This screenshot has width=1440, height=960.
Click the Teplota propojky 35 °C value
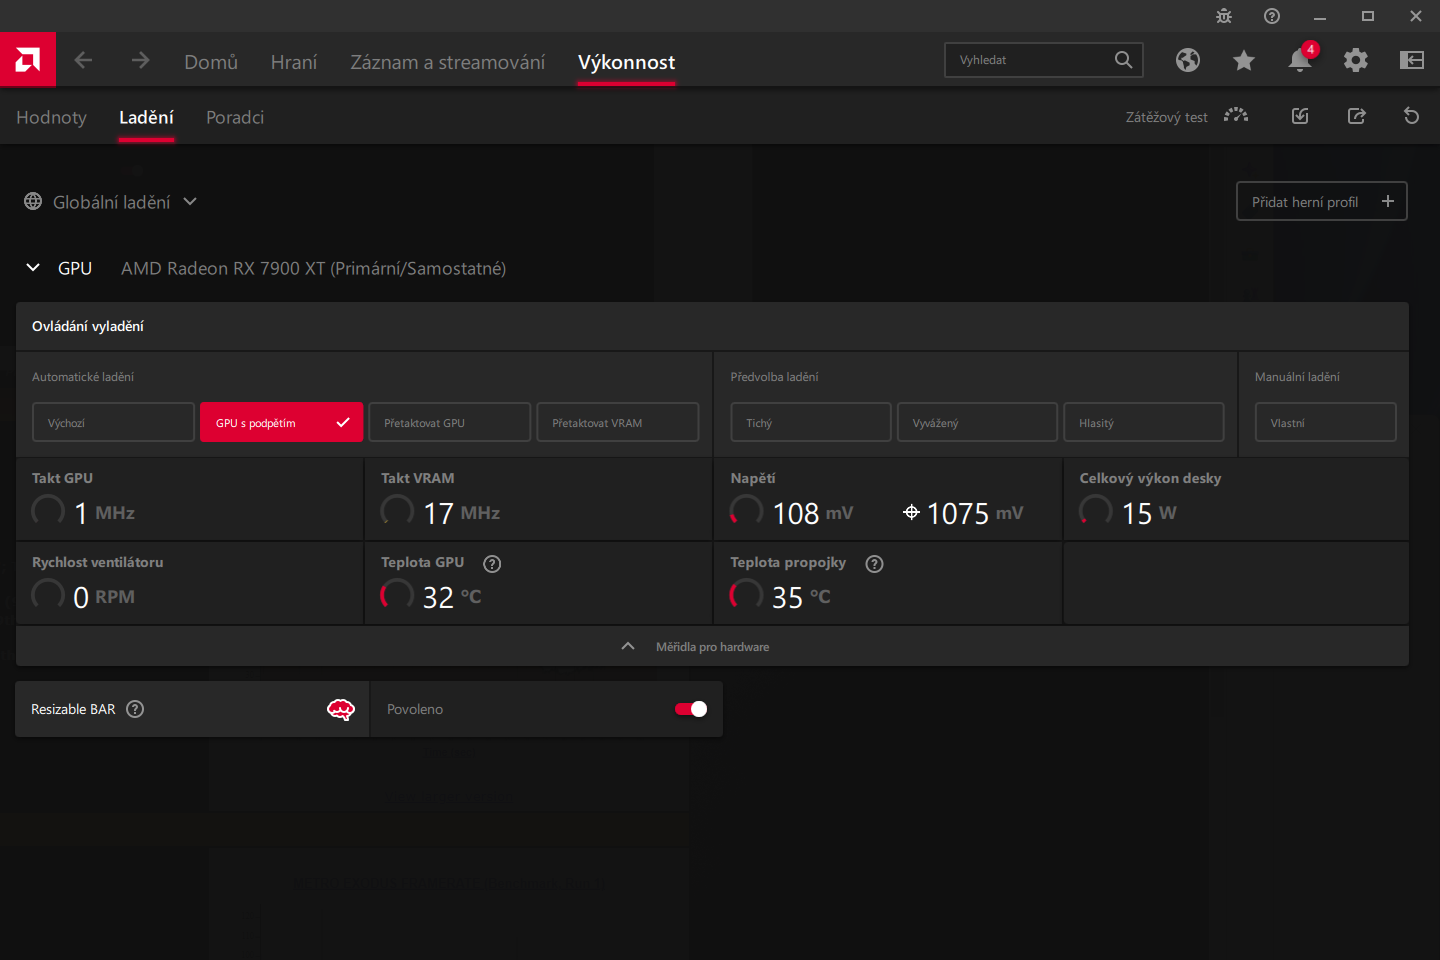point(801,597)
